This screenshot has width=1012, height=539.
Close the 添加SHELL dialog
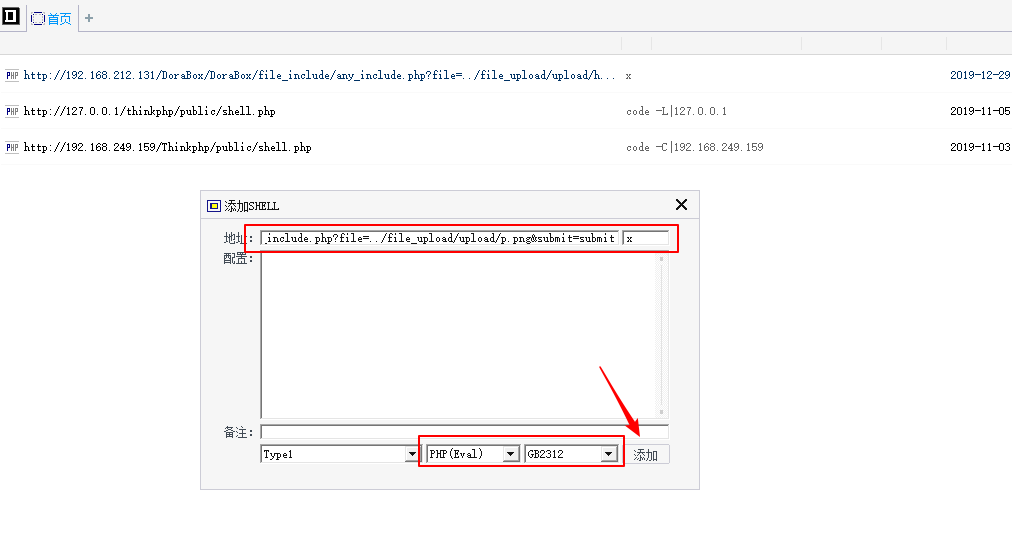pos(681,205)
